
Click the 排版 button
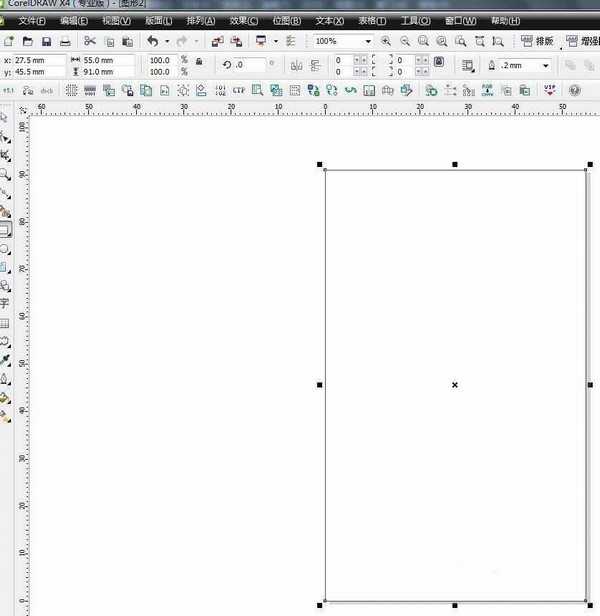click(x=538, y=41)
